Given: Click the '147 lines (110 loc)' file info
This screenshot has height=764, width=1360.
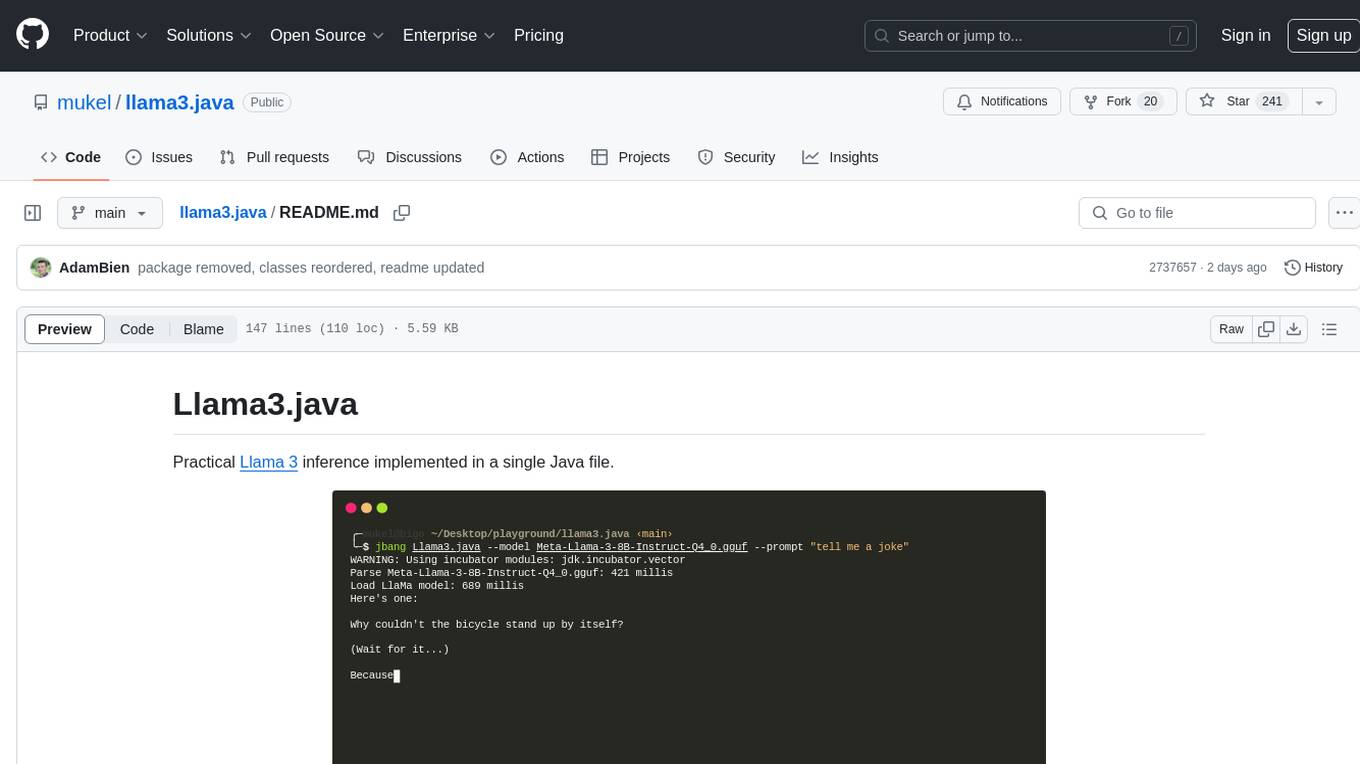Looking at the screenshot, I should 315,329.
